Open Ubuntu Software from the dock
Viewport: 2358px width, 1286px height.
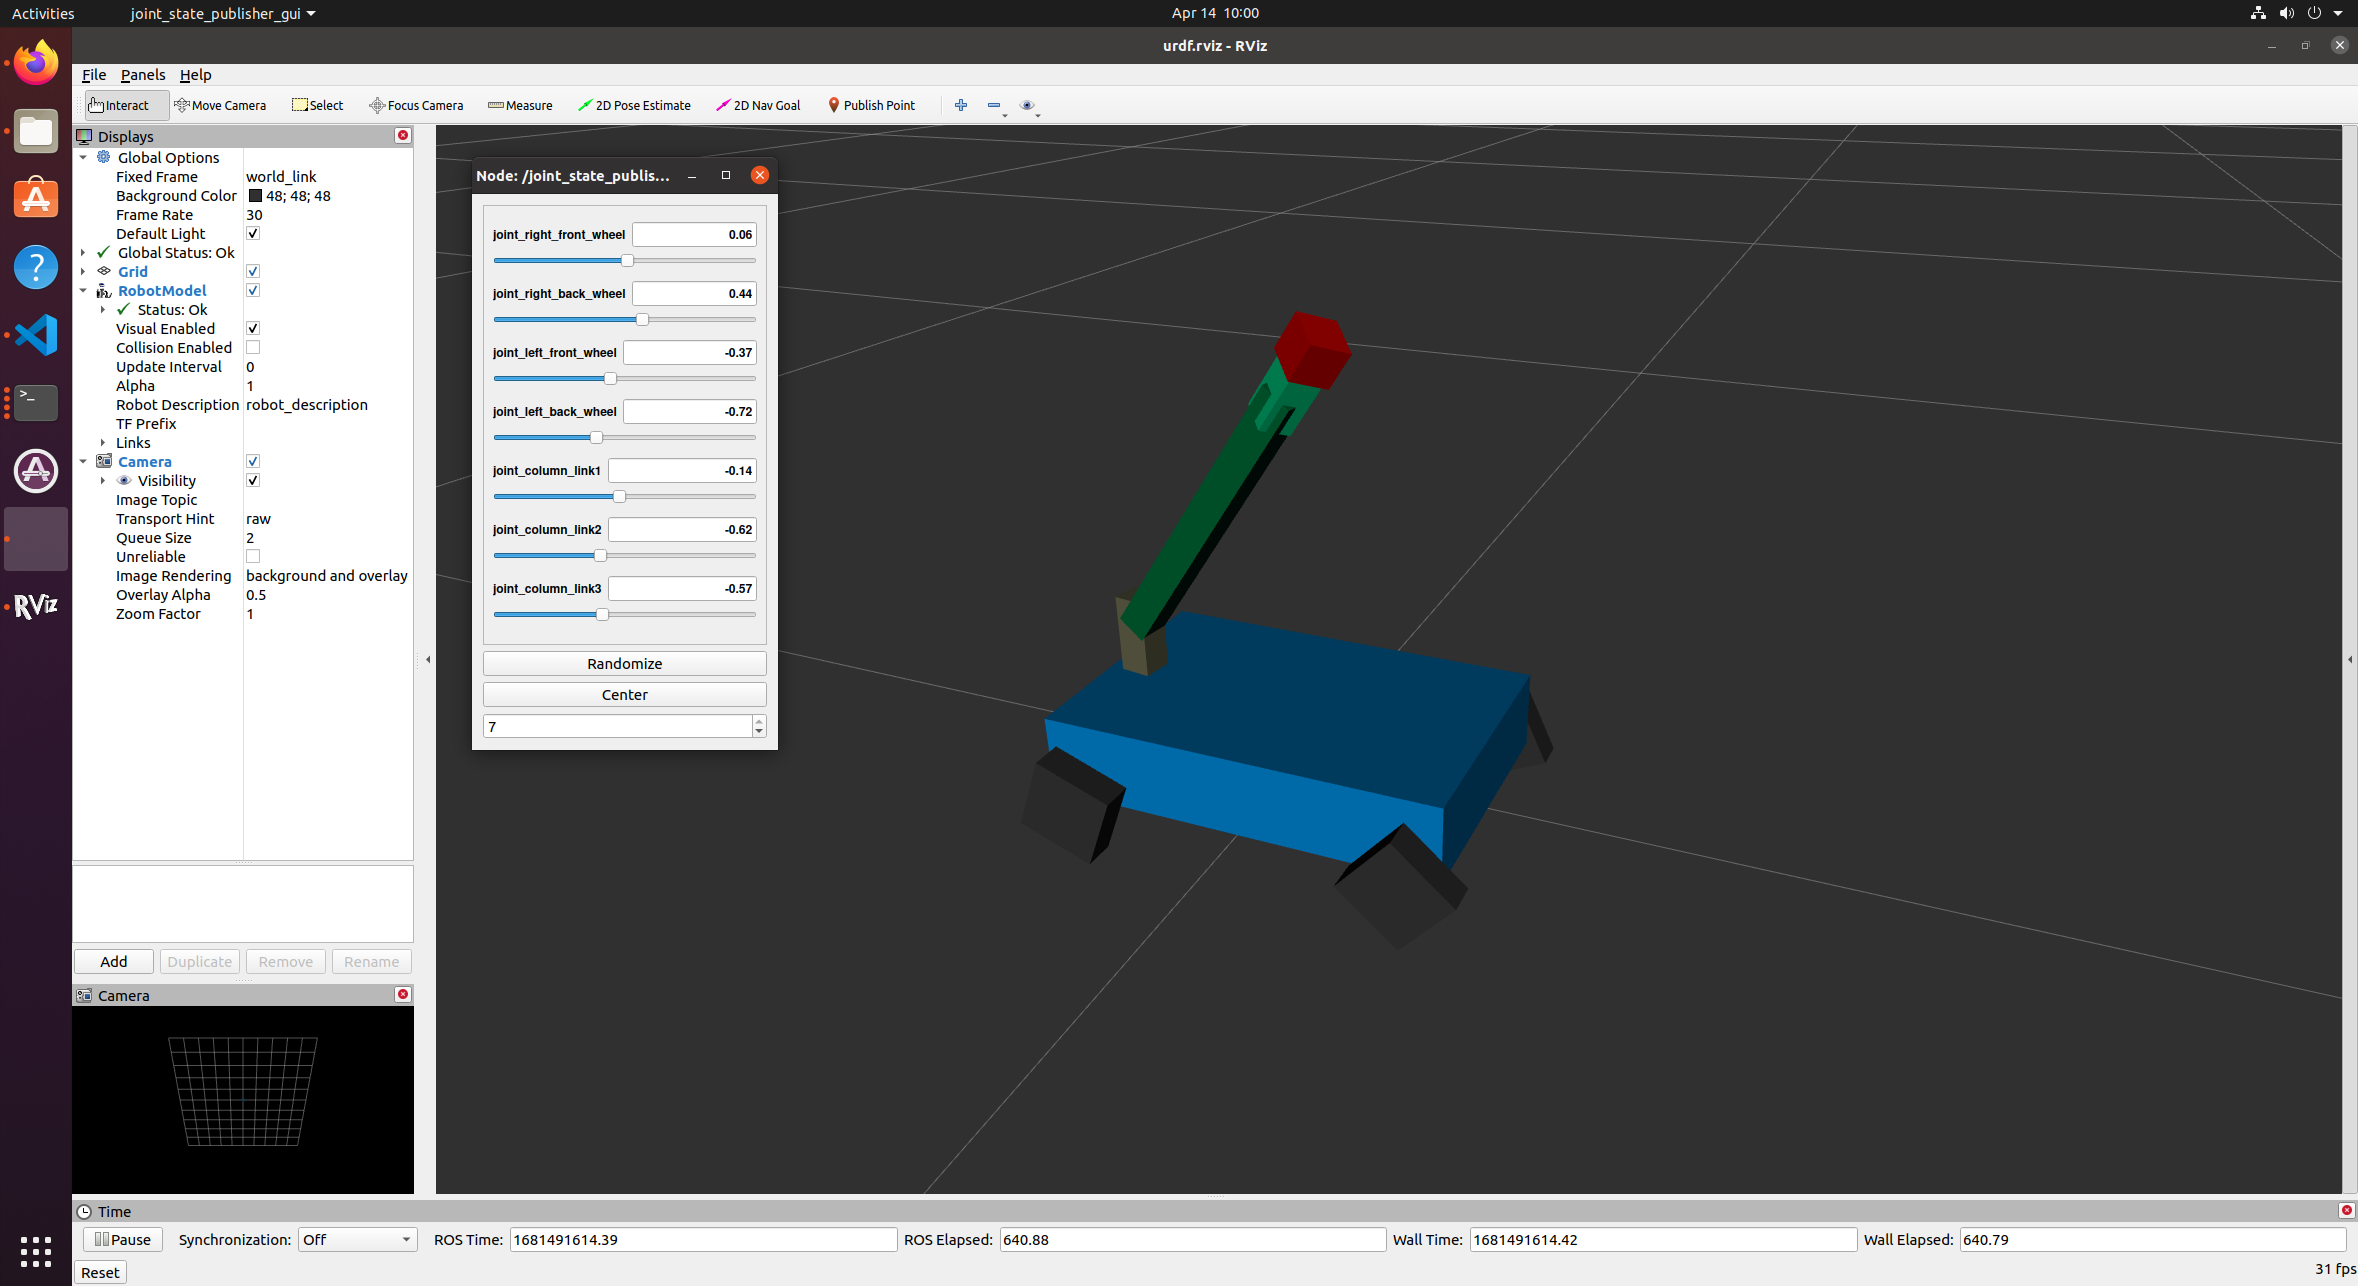[36, 199]
